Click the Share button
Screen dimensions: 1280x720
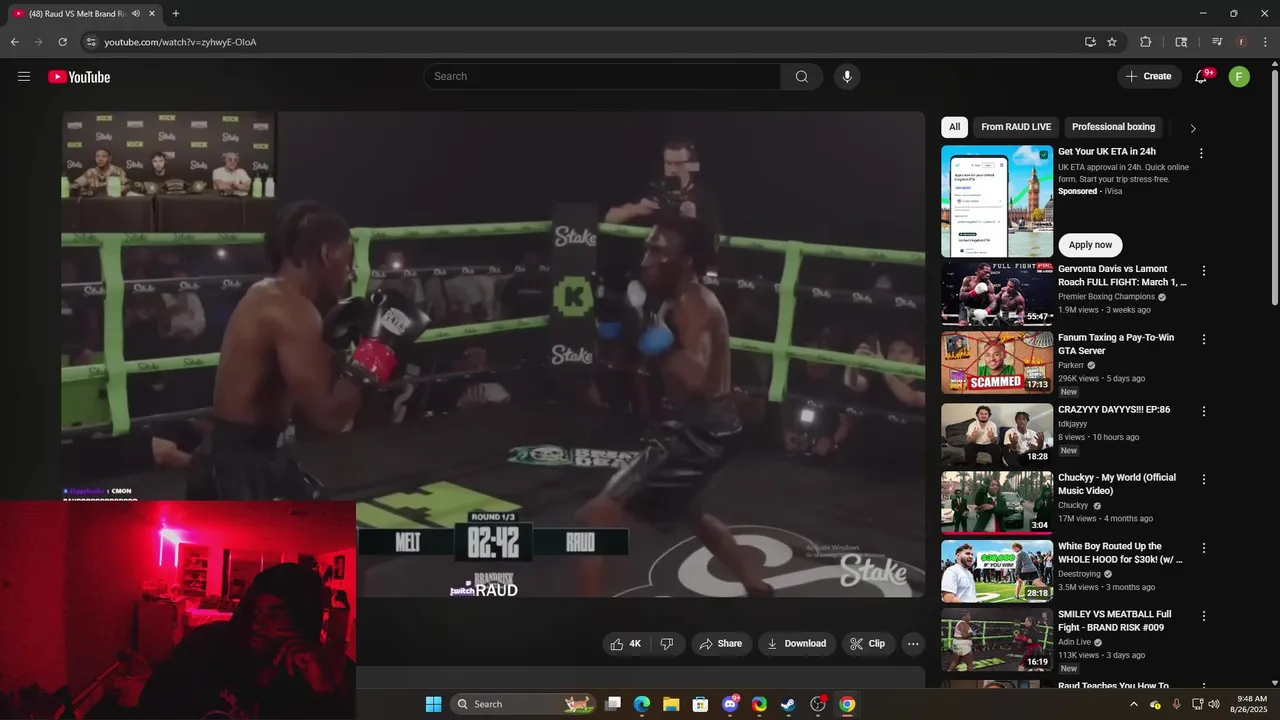[x=720, y=644]
